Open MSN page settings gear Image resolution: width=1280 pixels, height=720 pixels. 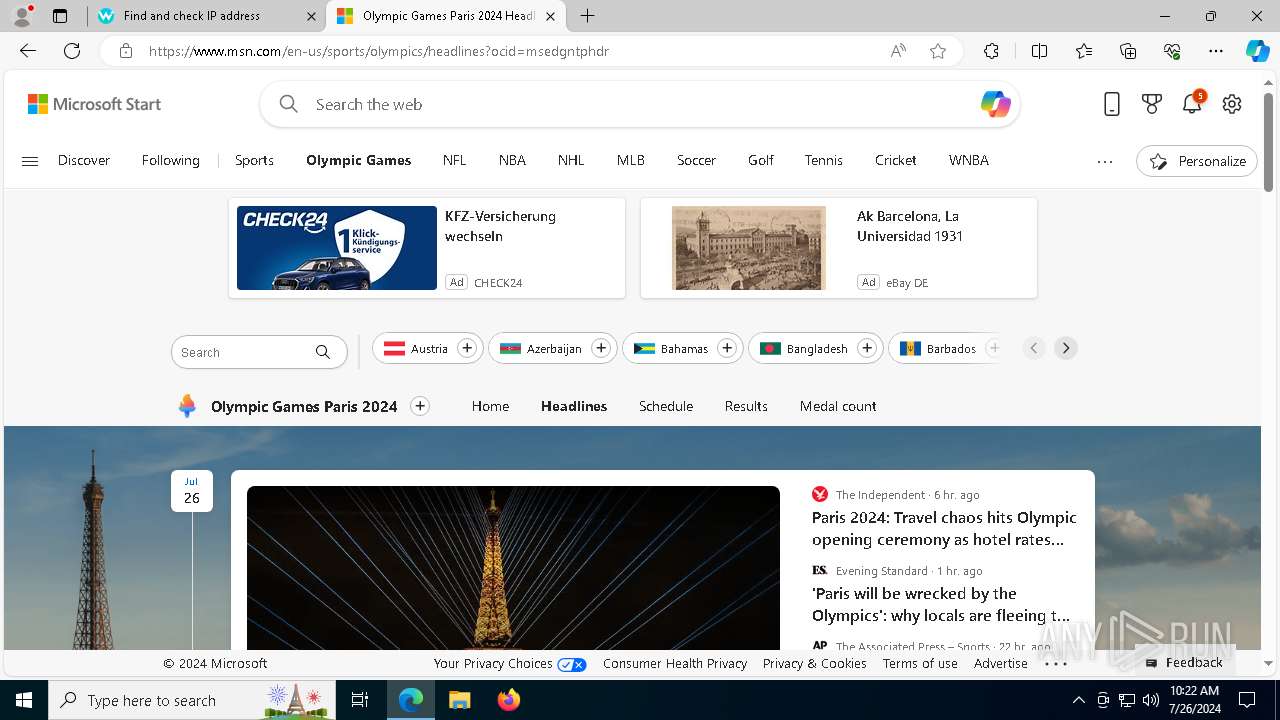(x=1232, y=104)
